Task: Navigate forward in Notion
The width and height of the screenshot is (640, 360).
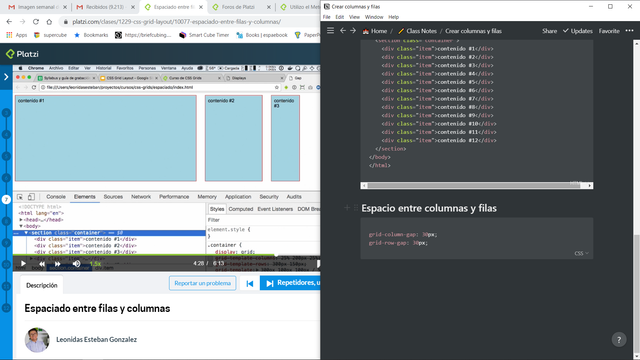Action: point(353,31)
